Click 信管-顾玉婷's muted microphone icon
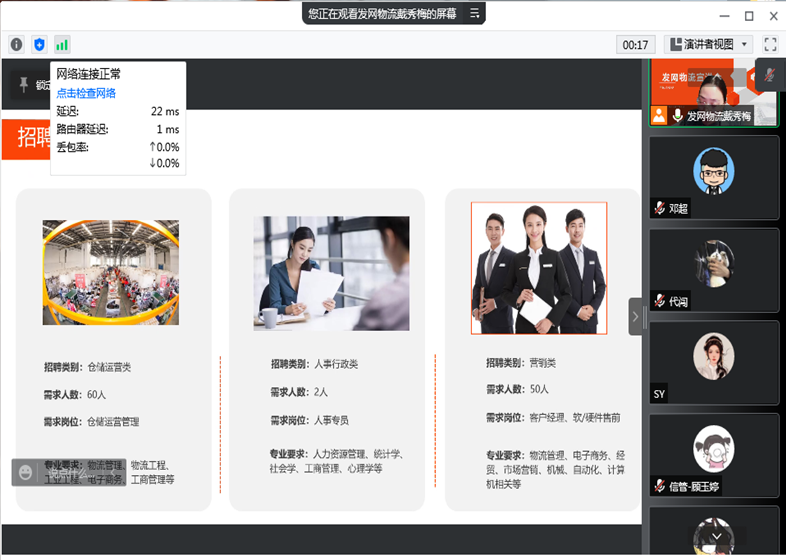The width and height of the screenshot is (786, 560). click(660, 486)
